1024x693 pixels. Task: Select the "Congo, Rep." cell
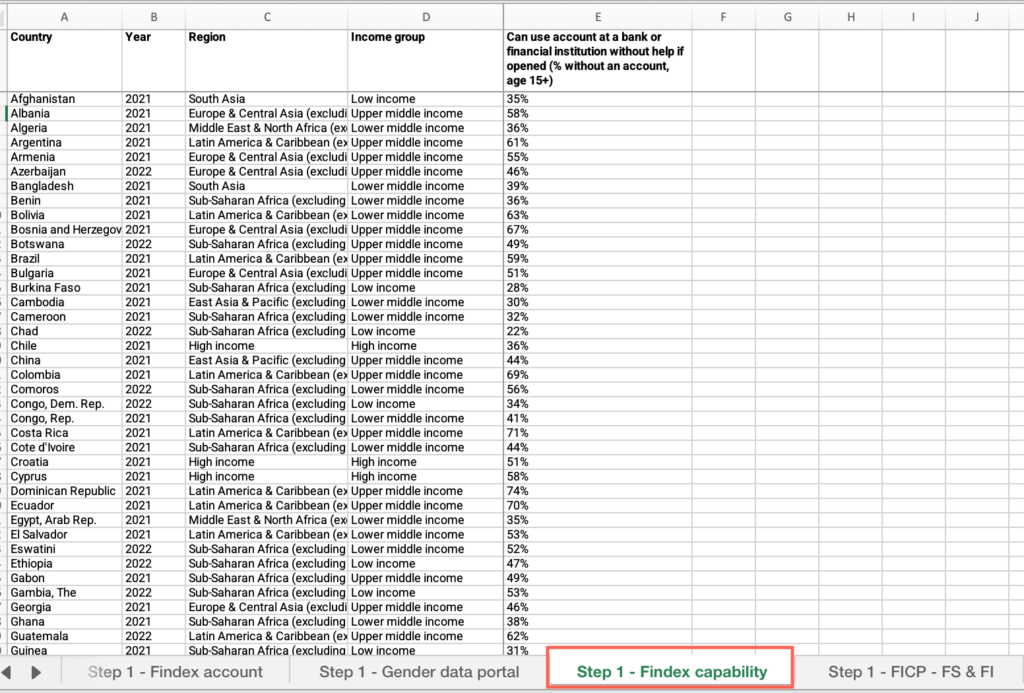(x=64, y=419)
